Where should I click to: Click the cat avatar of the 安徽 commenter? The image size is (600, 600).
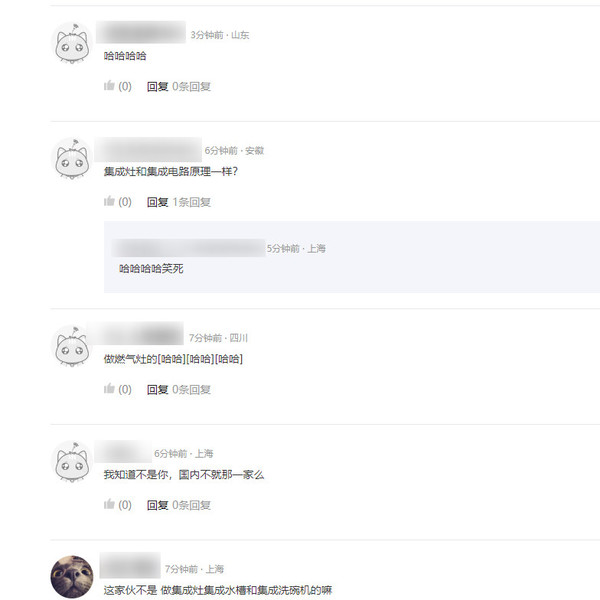72,159
